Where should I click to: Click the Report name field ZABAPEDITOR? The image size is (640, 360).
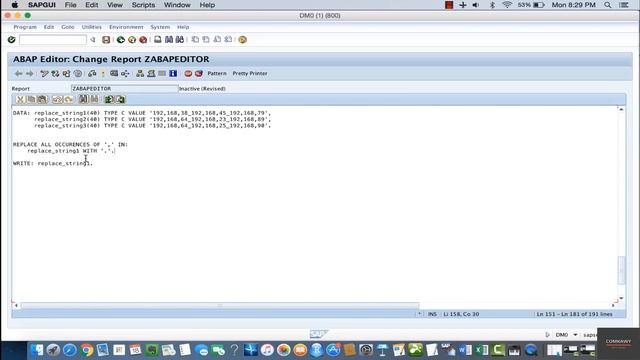[x=124, y=89]
